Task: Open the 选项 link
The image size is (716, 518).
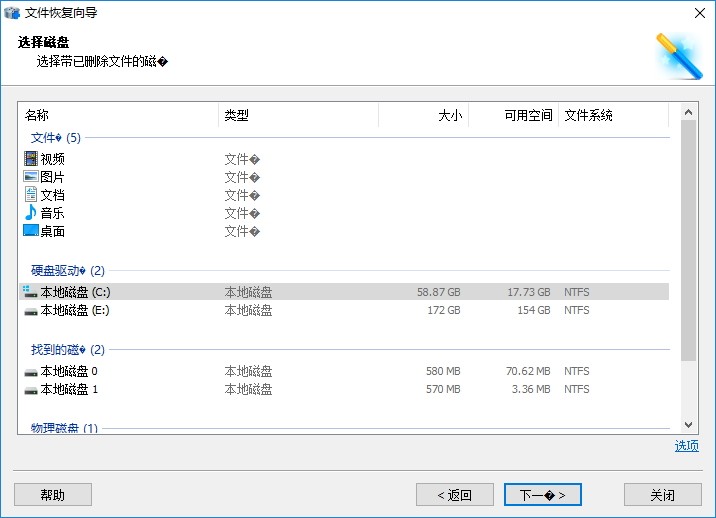Action: [686, 446]
